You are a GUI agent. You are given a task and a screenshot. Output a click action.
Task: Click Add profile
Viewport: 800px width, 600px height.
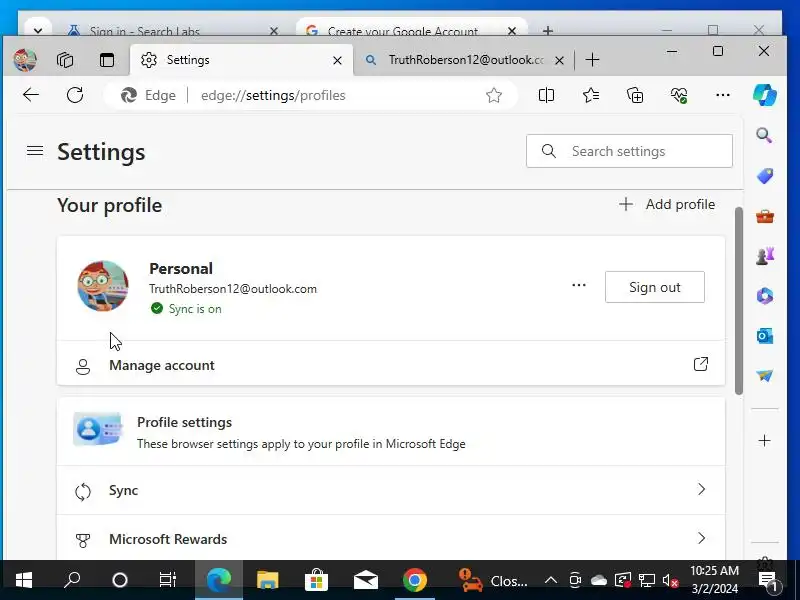pyautogui.click(x=667, y=204)
